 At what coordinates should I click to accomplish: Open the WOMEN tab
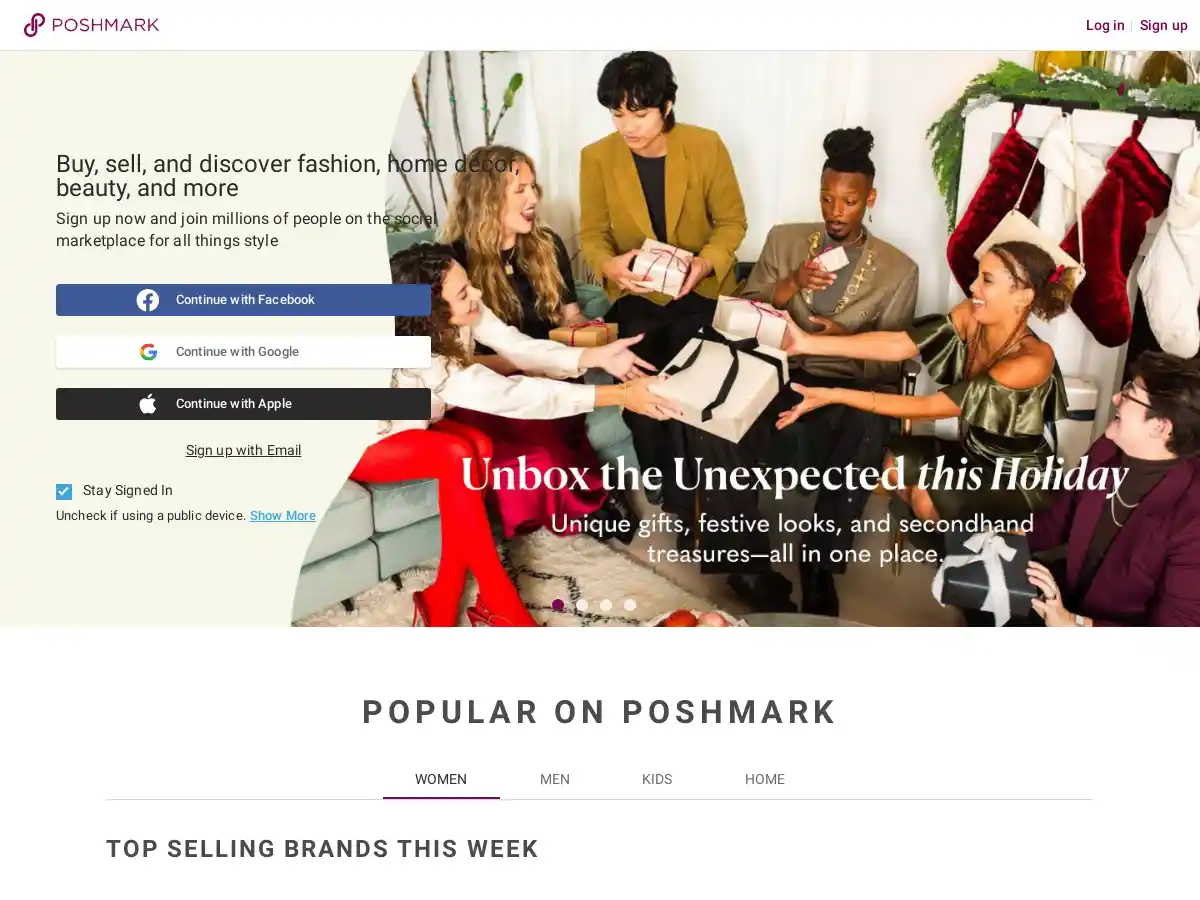(441, 779)
